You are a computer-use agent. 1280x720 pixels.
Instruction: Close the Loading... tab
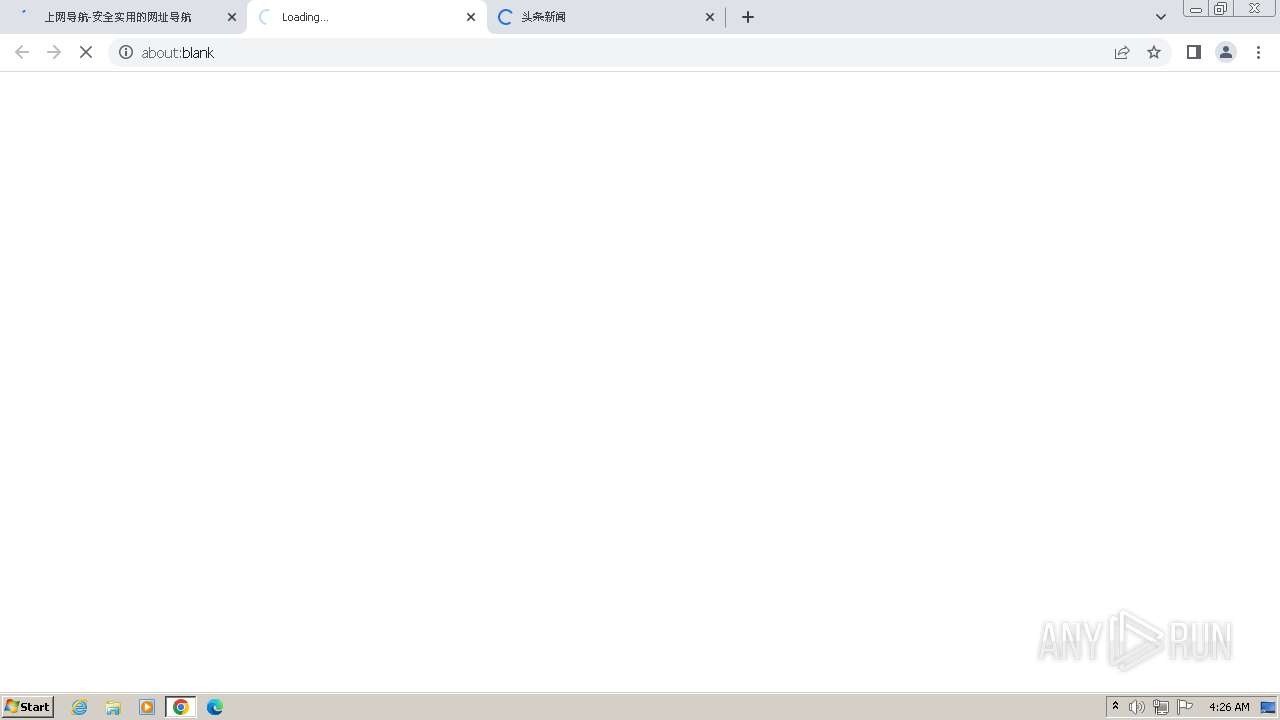471,17
